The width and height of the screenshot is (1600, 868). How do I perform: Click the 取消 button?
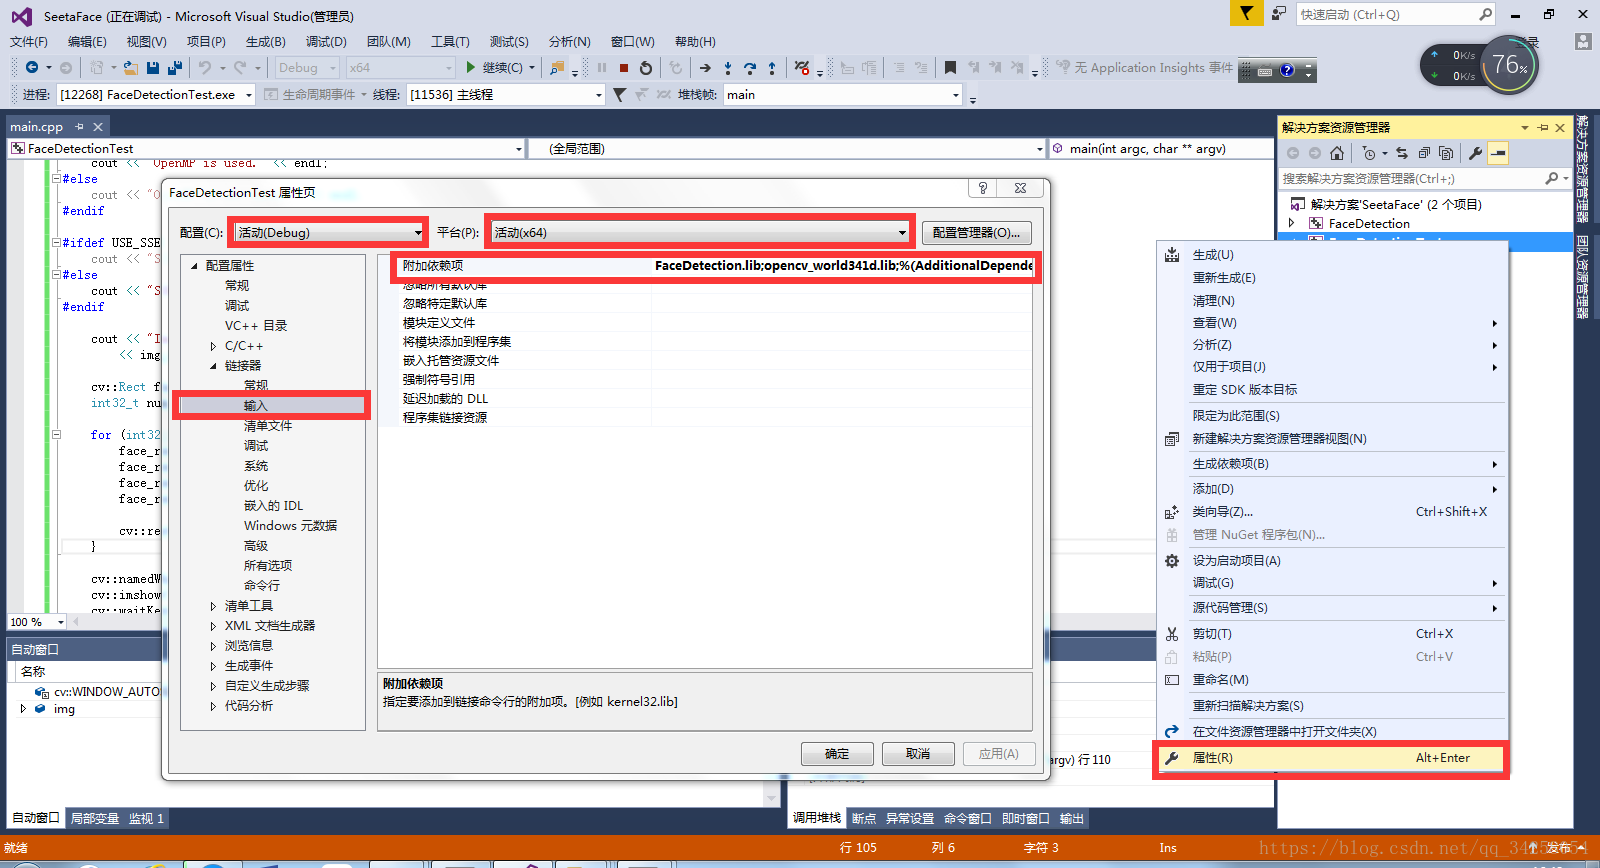[x=918, y=754]
